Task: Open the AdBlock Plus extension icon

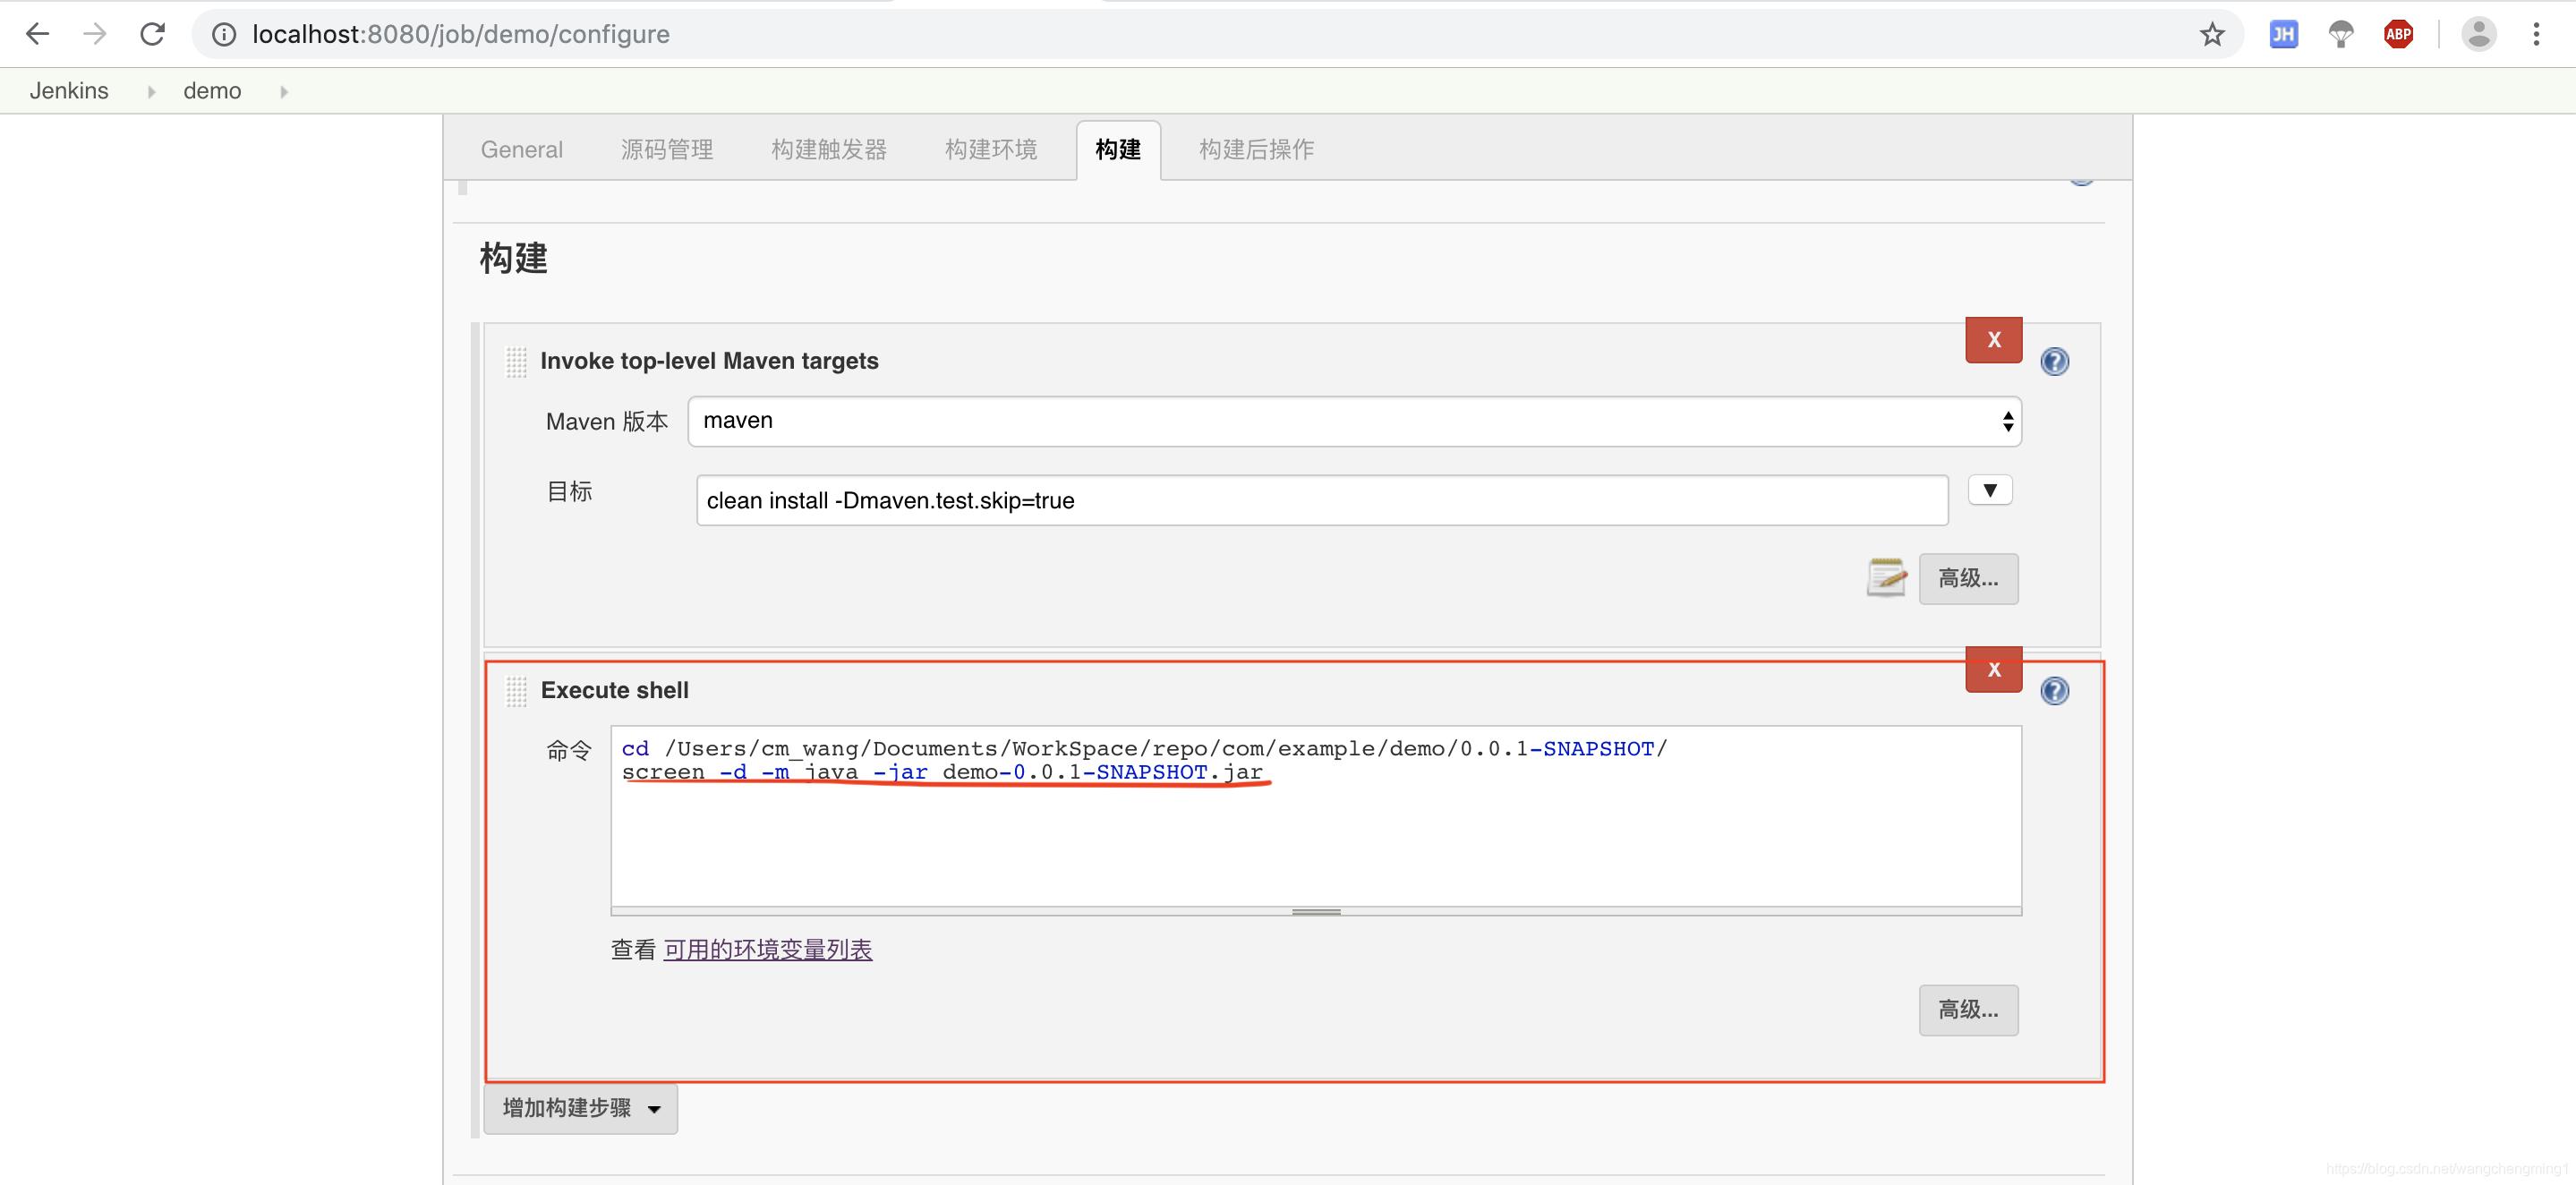Action: [x=2398, y=35]
